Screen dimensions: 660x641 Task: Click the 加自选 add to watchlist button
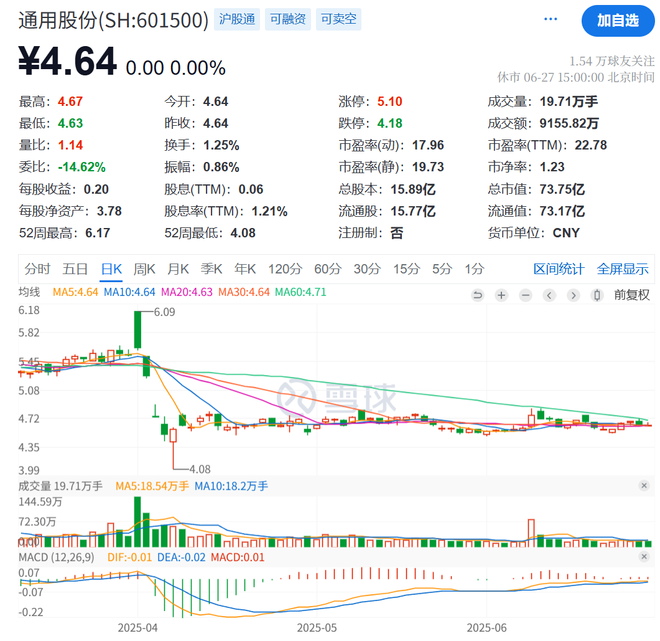tap(617, 21)
